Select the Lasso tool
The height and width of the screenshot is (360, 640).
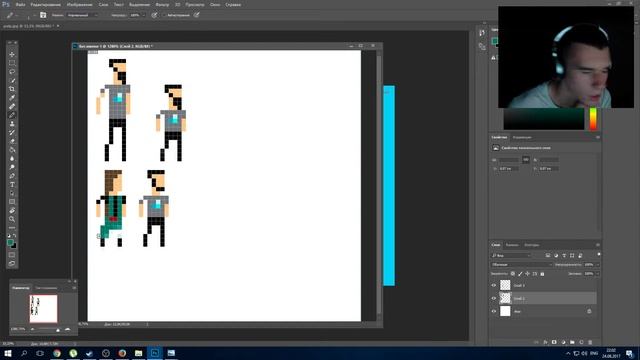click(12, 71)
